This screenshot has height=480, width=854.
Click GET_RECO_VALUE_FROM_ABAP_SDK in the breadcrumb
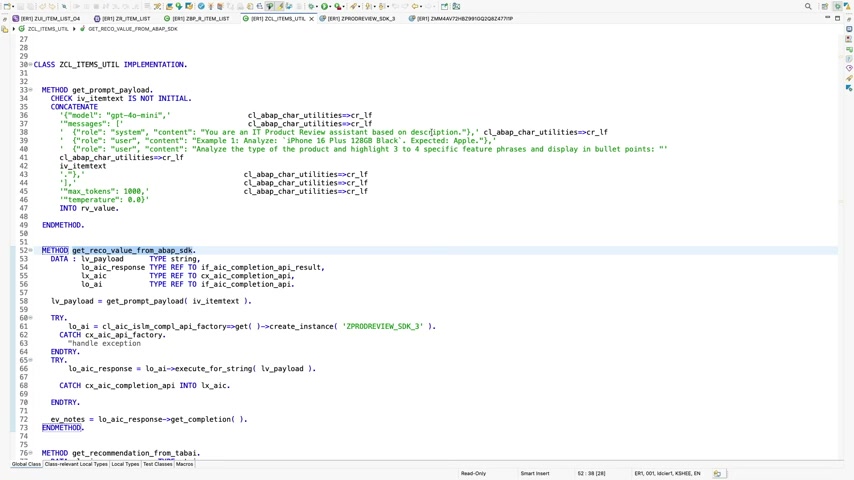[133, 29]
